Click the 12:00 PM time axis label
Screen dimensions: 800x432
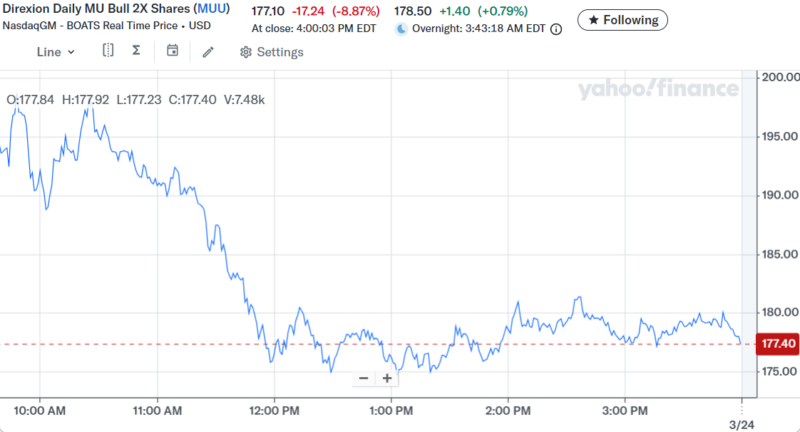click(x=274, y=410)
